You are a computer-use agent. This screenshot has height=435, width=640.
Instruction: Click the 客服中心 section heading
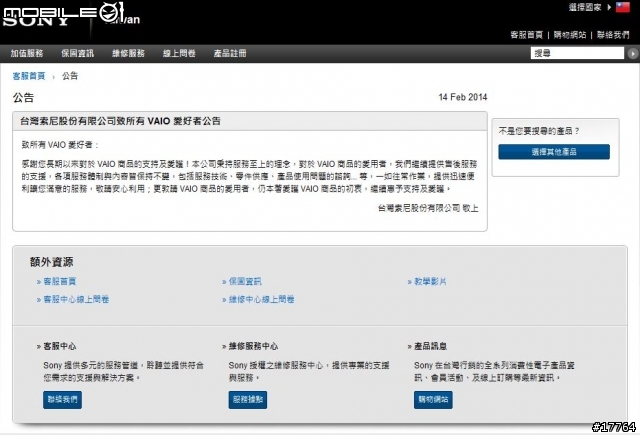pos(60,346)
